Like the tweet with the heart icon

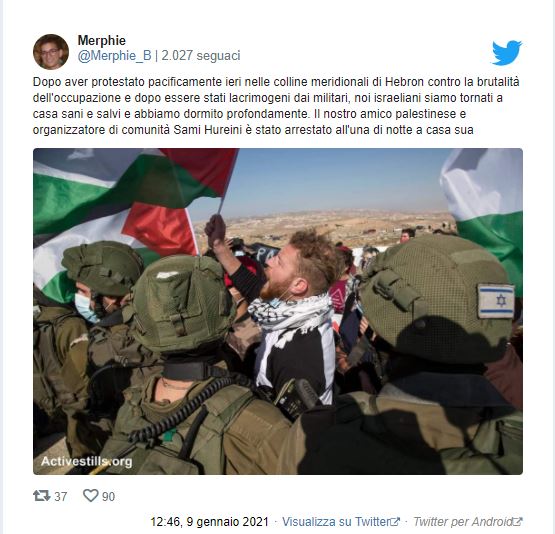click(x=91, y=495)
